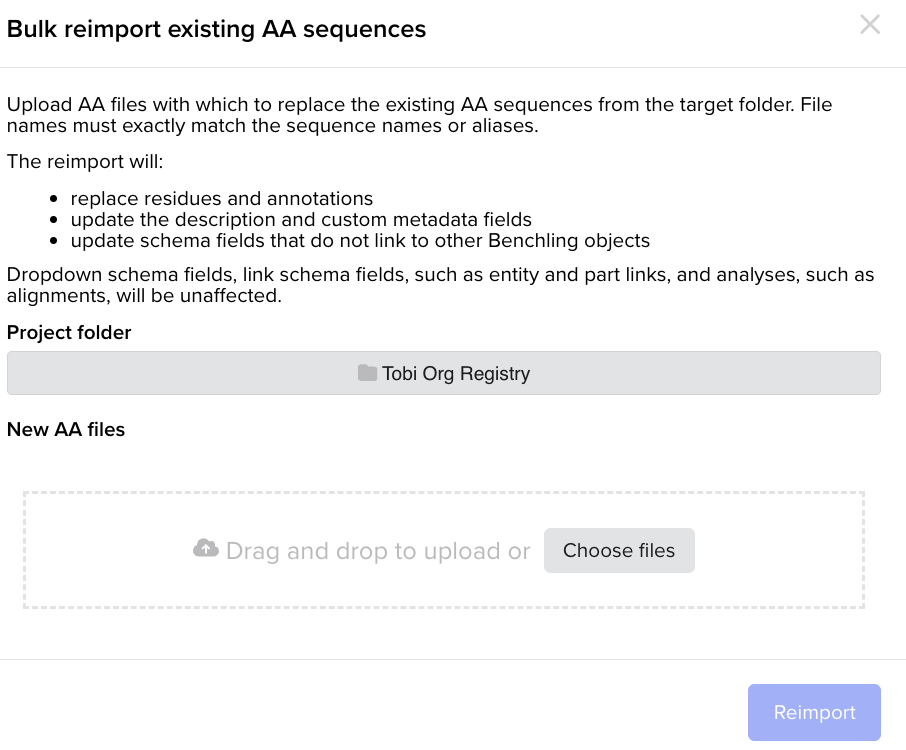Click the "Drag and drop to upload or" text
Screen dimensions: 906x750
[378, 551]
